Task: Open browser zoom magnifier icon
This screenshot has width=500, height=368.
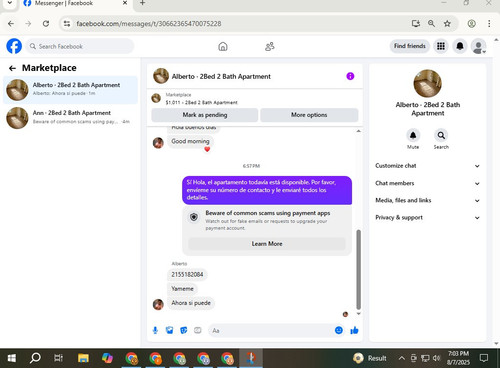Action: (431, 24)
